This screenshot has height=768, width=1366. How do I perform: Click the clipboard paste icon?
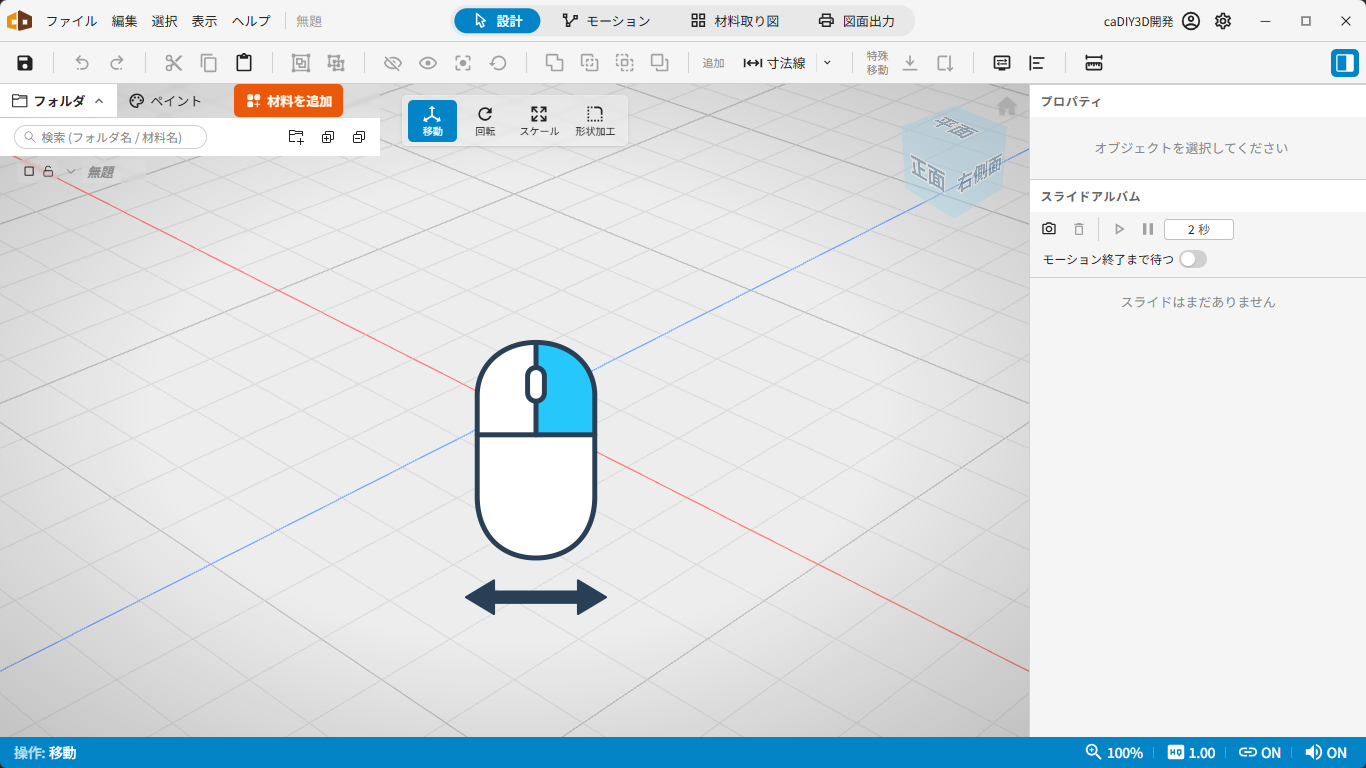click(x=244, y=63)
